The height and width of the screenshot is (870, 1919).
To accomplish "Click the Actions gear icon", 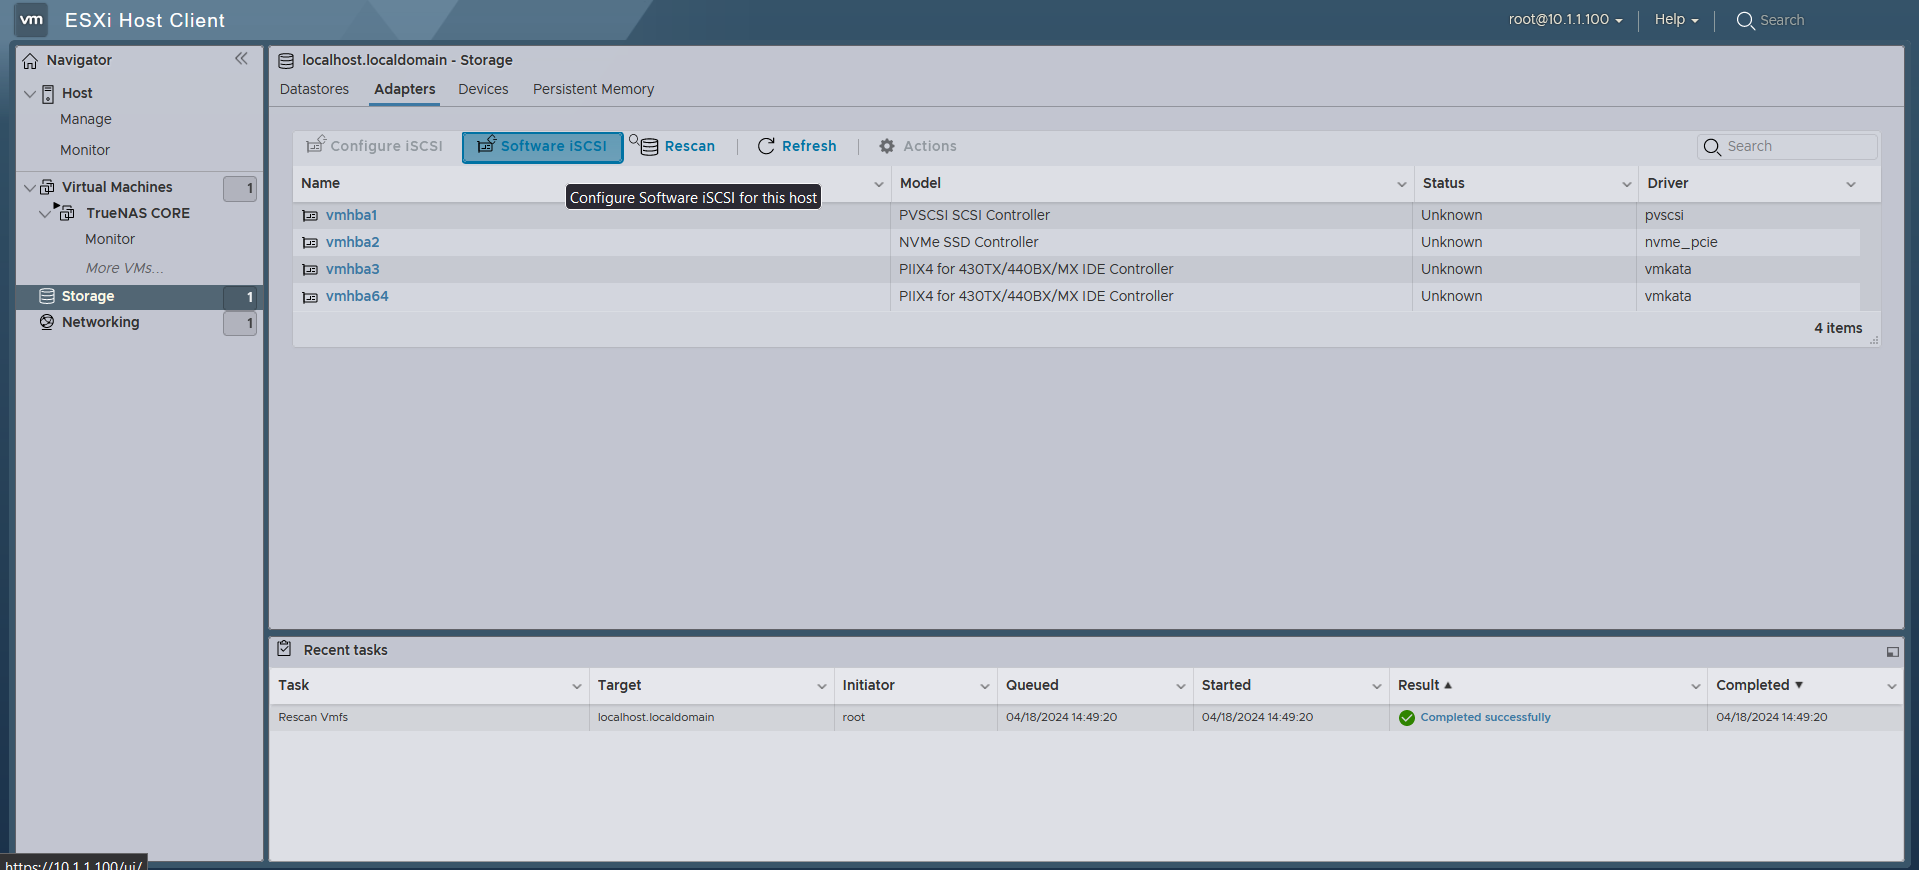I will tap(887, 146).
